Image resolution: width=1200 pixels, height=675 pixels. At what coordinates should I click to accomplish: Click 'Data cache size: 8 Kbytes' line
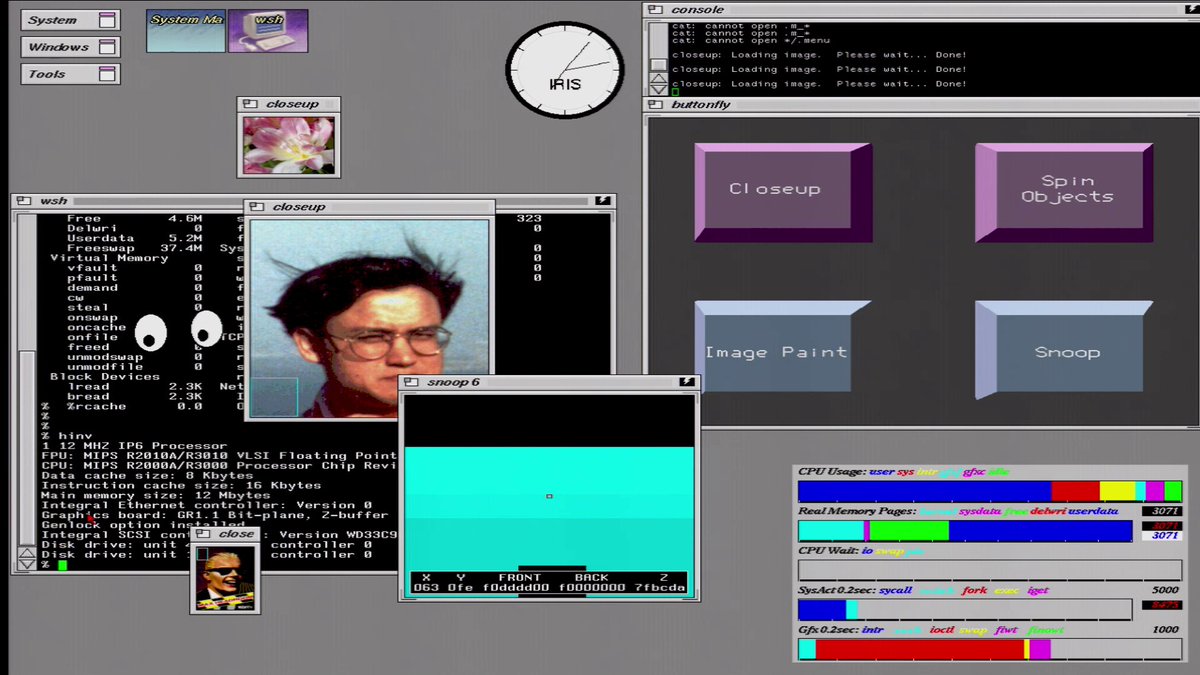pyautogui.click(x=148, y=475)
